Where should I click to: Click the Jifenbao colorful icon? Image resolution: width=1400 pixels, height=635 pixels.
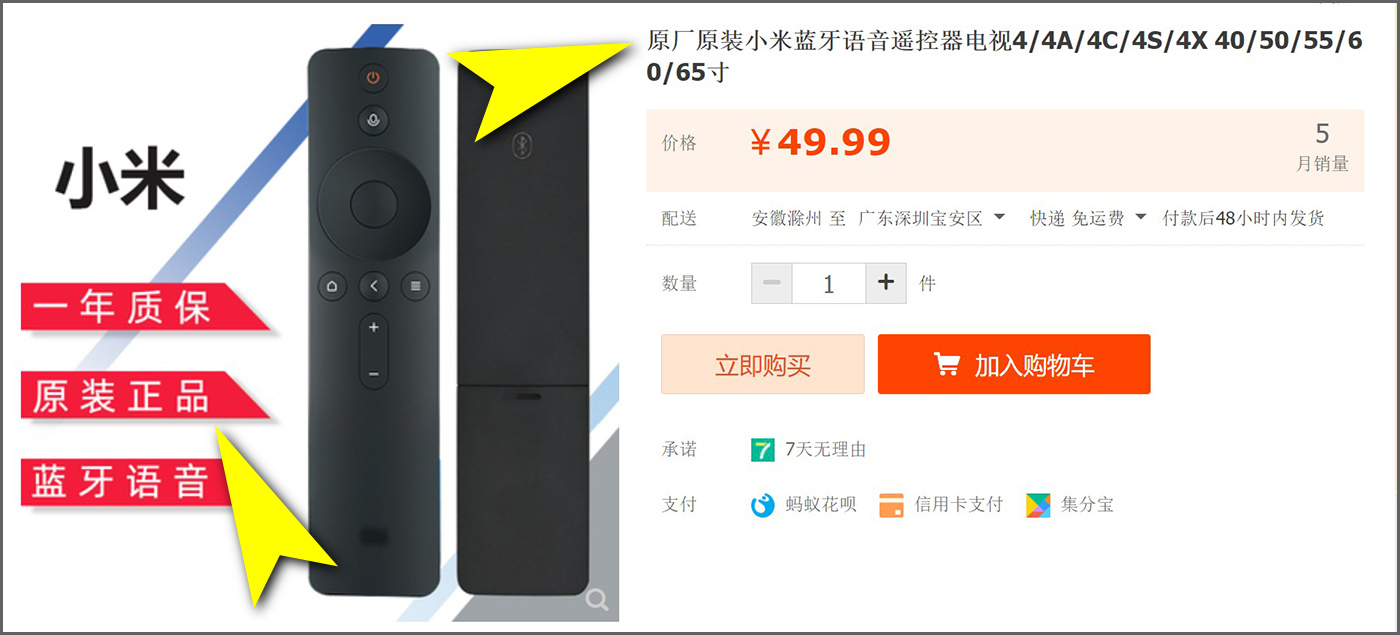point(1038,505)
